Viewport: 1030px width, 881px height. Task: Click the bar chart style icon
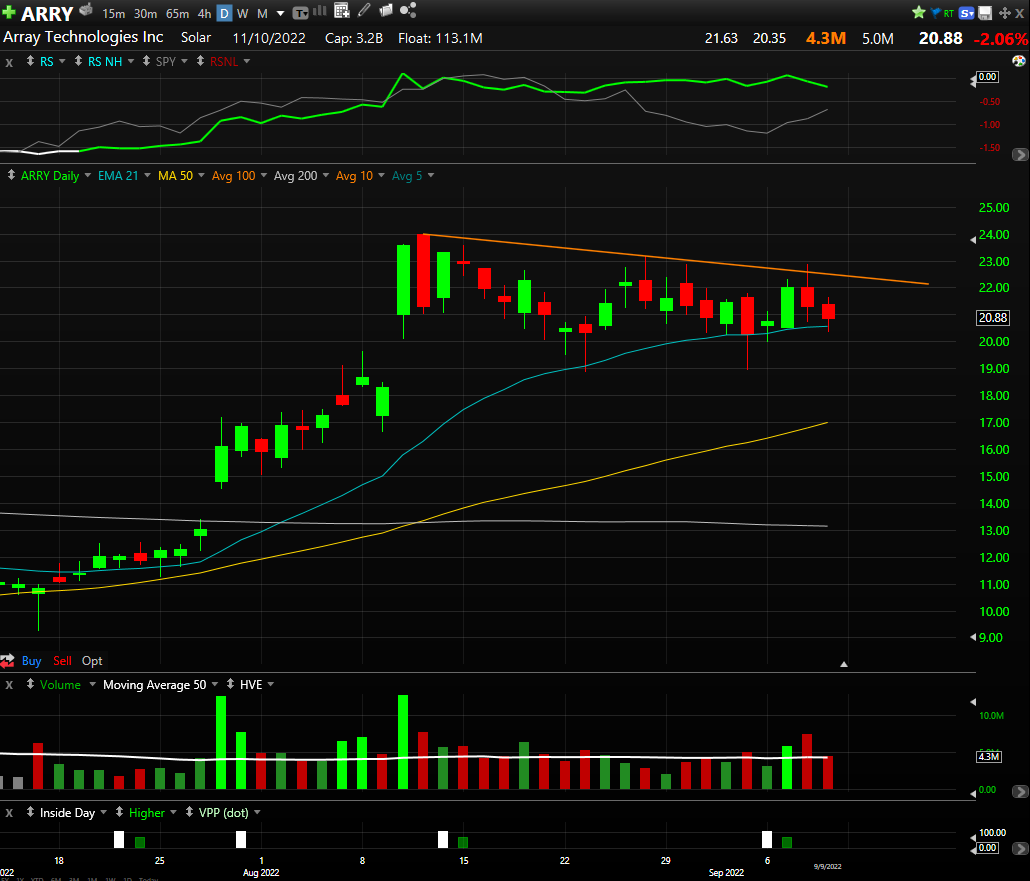[320, 11]
